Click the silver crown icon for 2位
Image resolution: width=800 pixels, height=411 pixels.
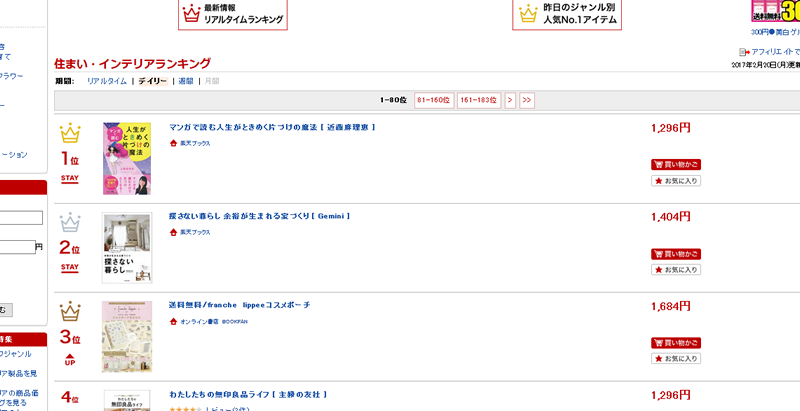coord(70,223)
